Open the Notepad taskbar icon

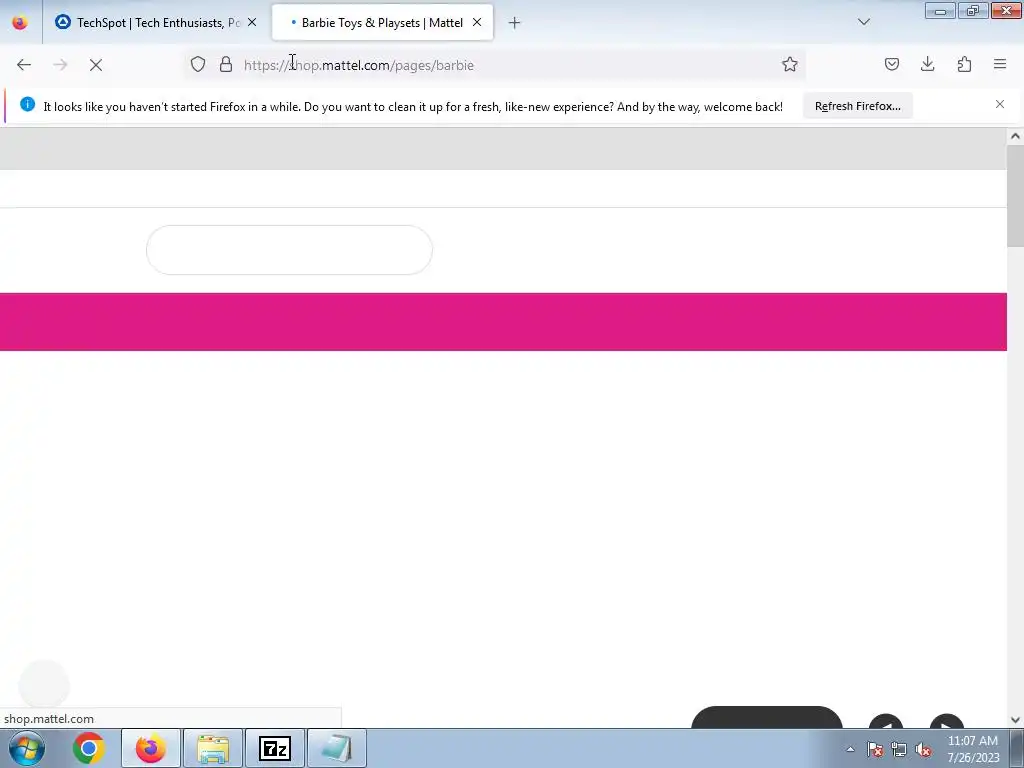tap(336, 748)
